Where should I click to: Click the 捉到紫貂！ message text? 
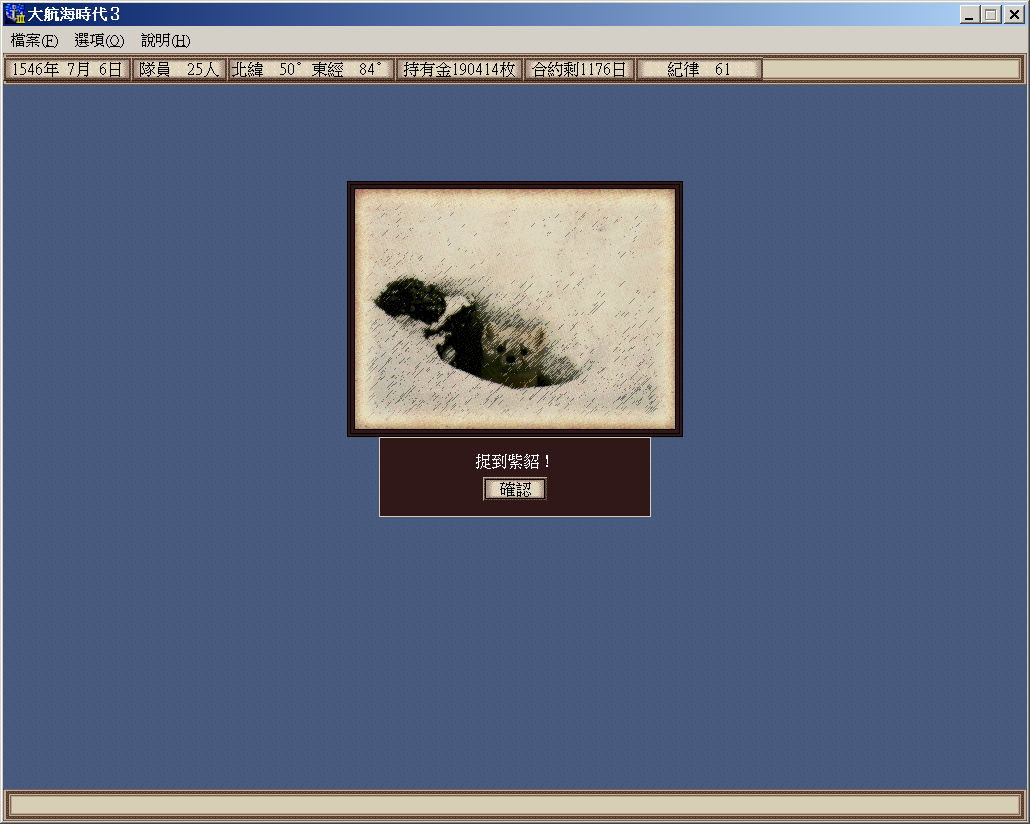514,462
